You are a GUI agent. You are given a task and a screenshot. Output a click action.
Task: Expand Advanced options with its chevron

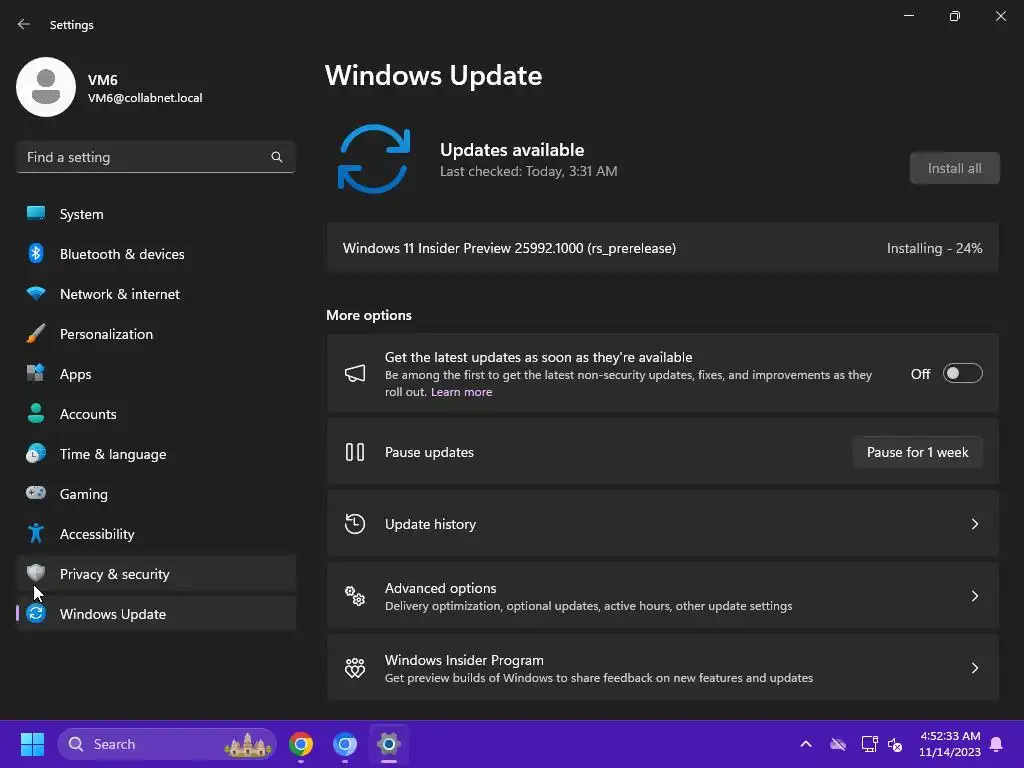point(974,596)
